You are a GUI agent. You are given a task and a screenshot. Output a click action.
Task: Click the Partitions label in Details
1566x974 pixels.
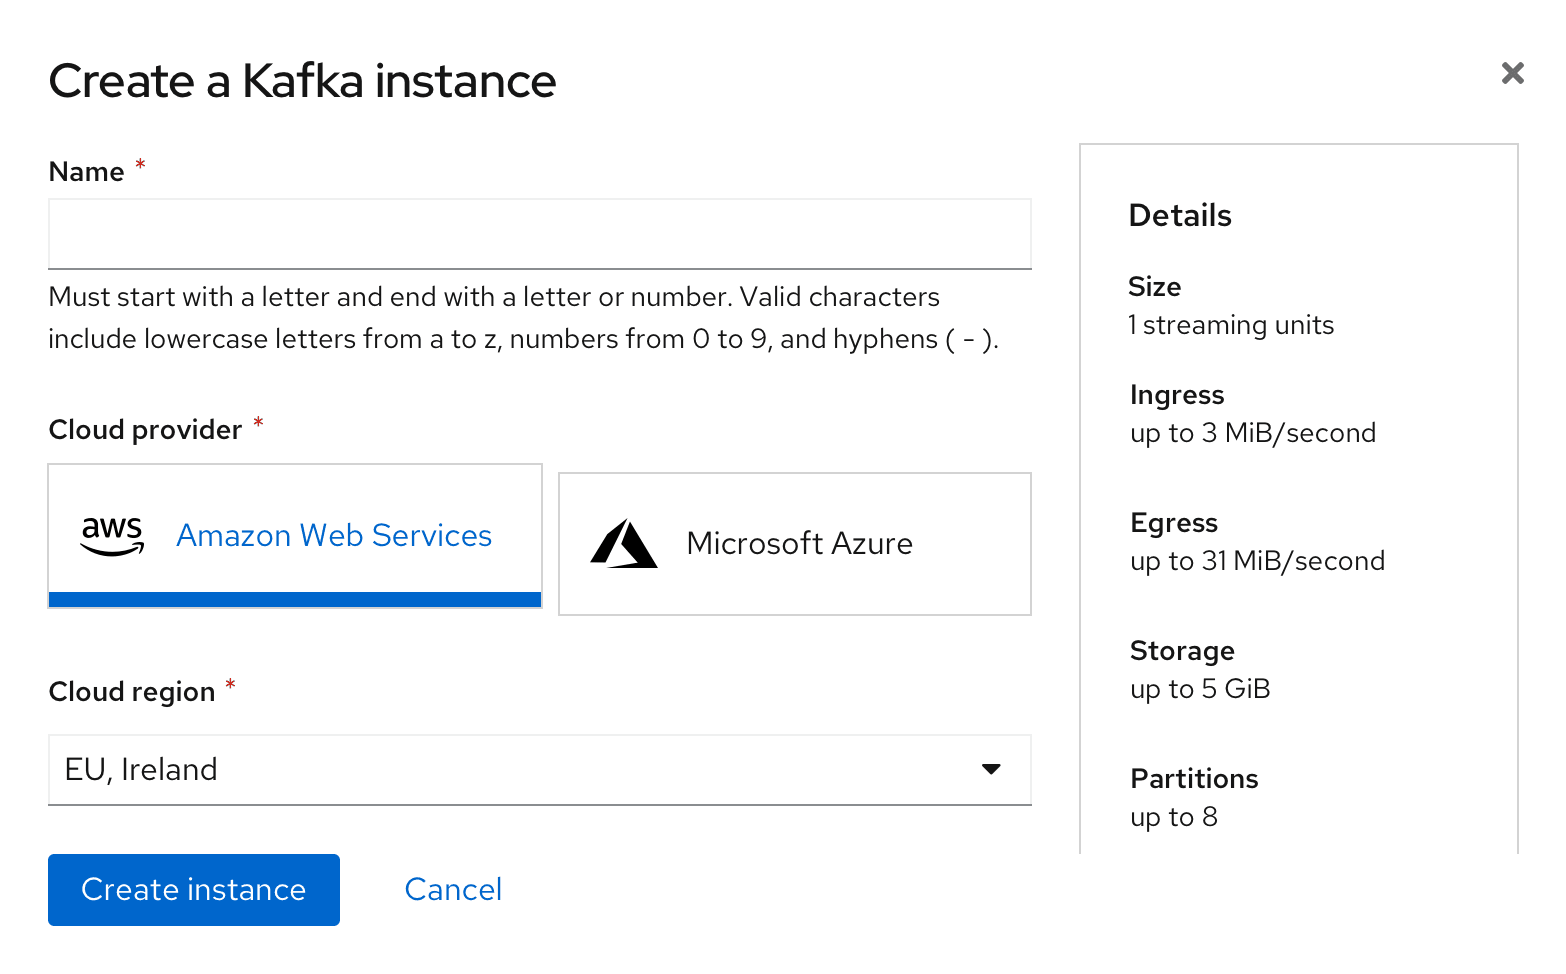pos(1193,779)
